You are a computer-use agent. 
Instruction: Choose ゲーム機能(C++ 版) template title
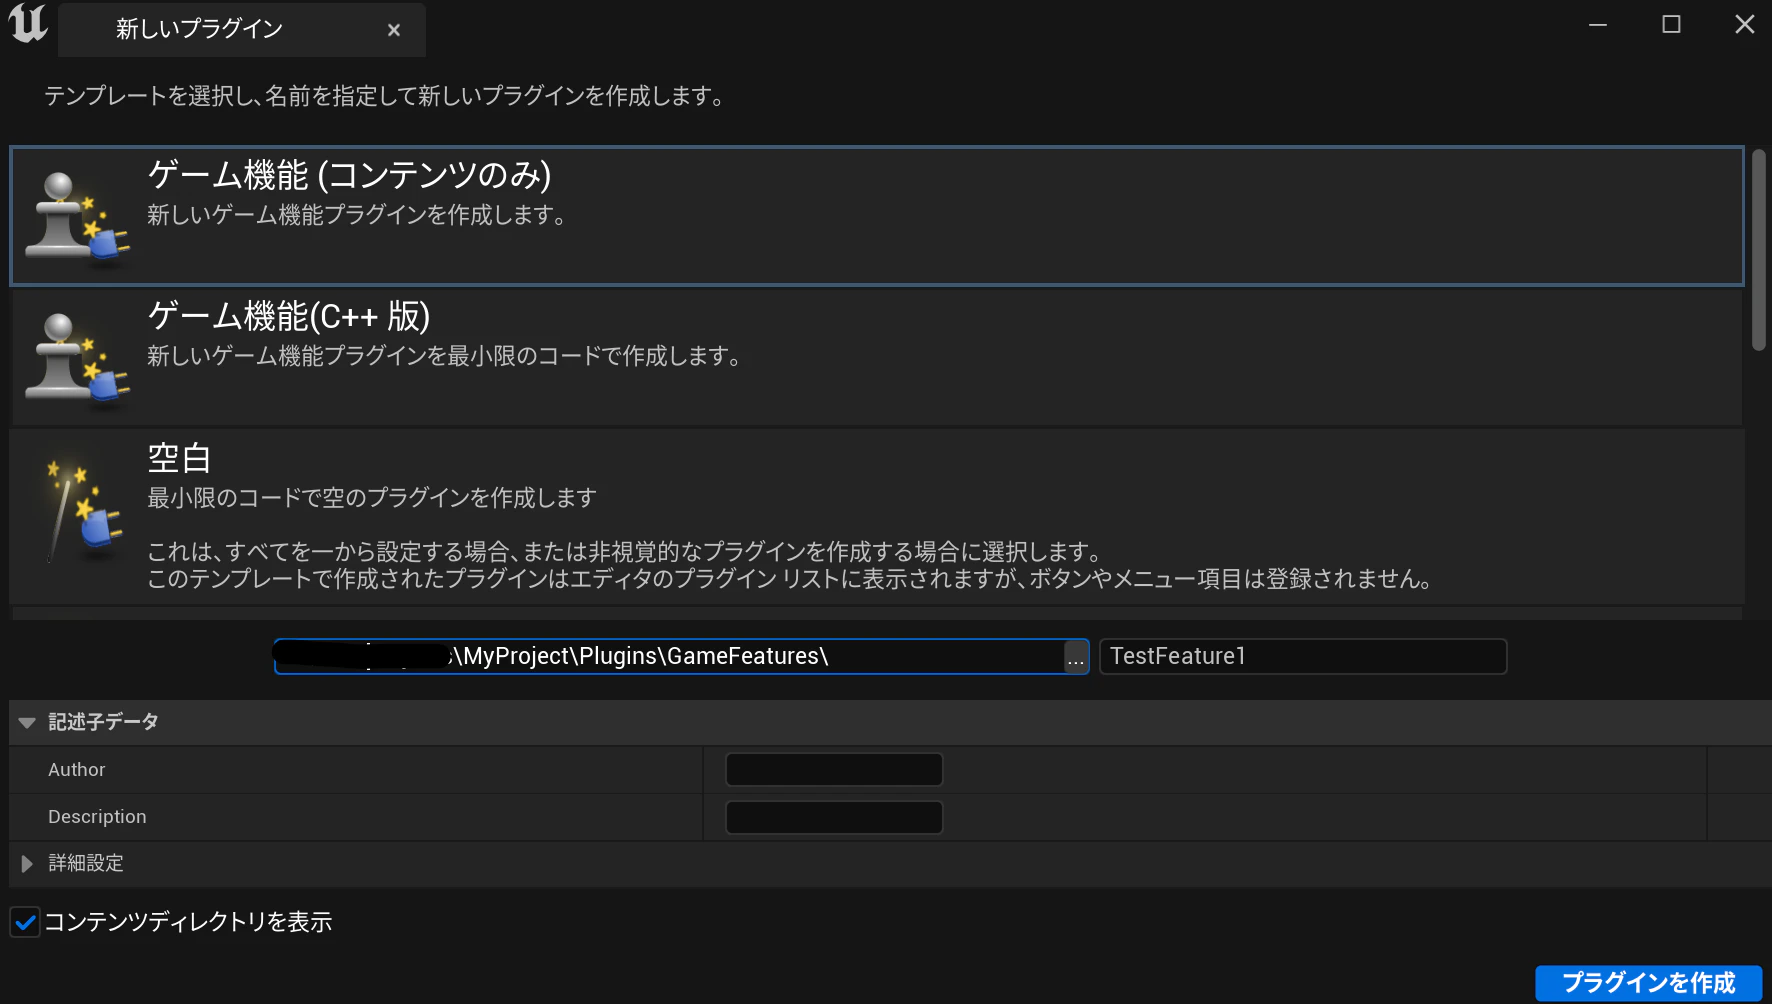(x=289, y=316)
